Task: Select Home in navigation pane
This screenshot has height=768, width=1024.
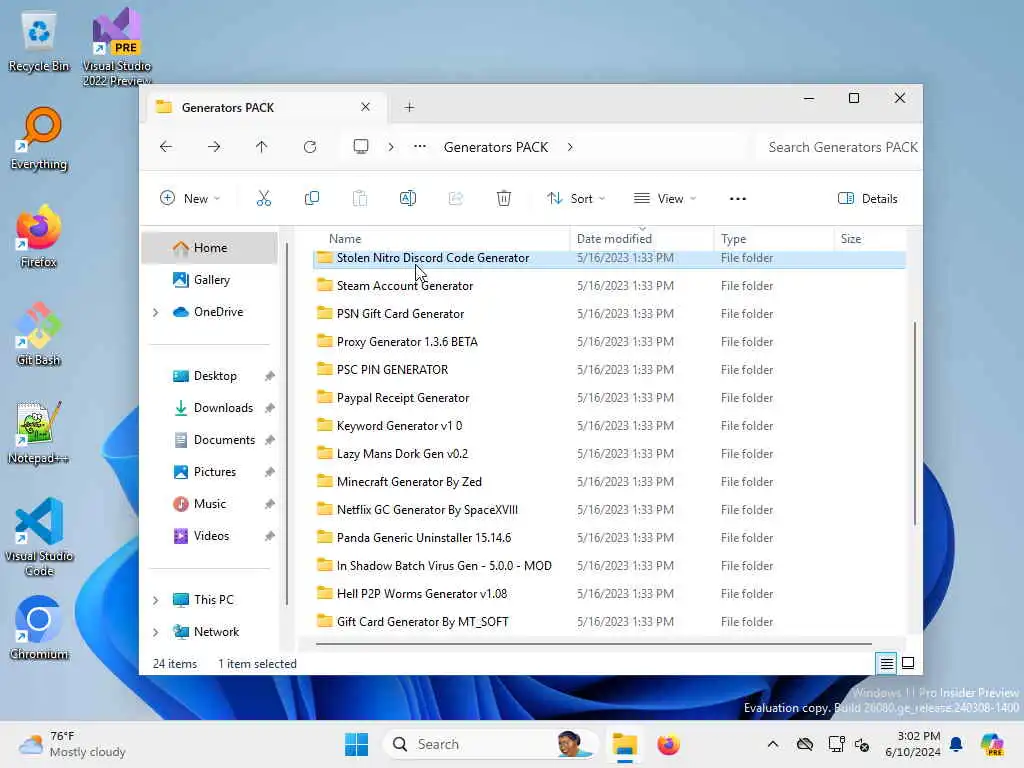Action: 210,248
